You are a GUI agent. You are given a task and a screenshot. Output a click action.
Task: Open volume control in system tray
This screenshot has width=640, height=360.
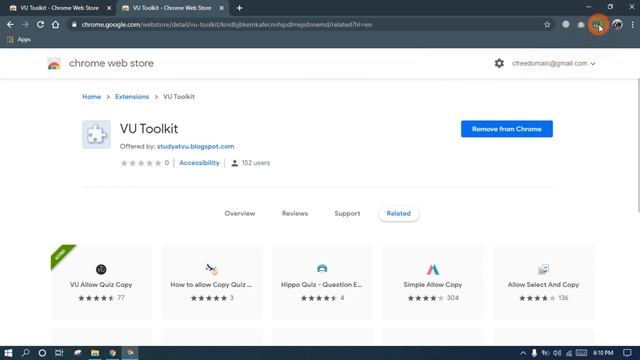[x=557, y=353]
